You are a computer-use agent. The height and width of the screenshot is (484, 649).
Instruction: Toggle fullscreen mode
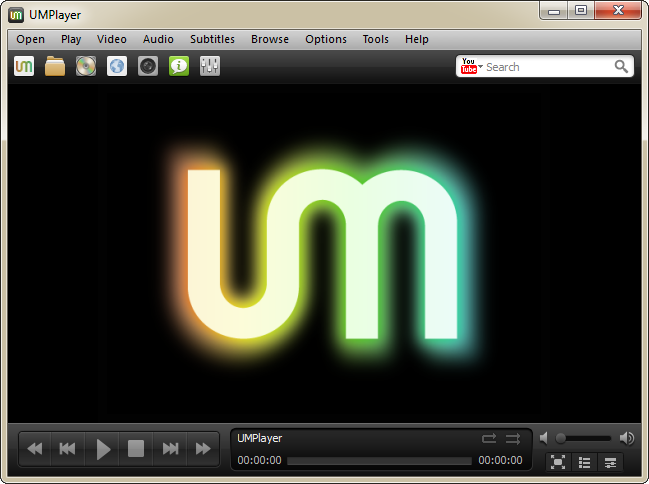coord(558,462)
